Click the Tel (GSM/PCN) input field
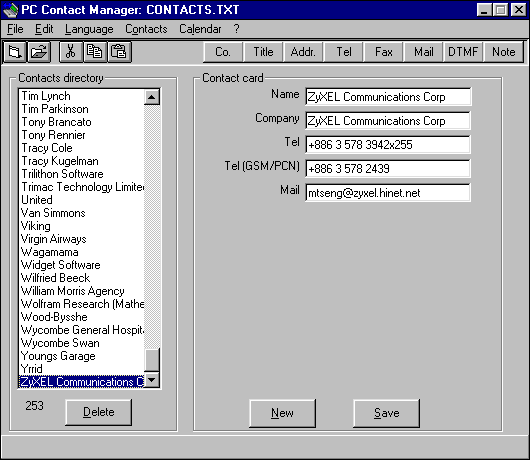The height and width of the screenshot is (460, 530). click(388, 169)
